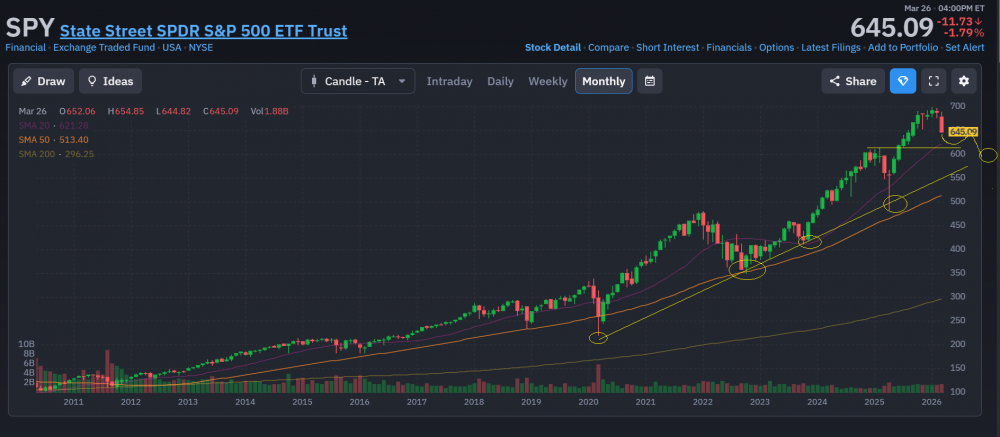Image resolution: width=1000 pixels, height=437 pixels.
Task: Open the Ideas lightbulb button
Action: tap(111, 81)
